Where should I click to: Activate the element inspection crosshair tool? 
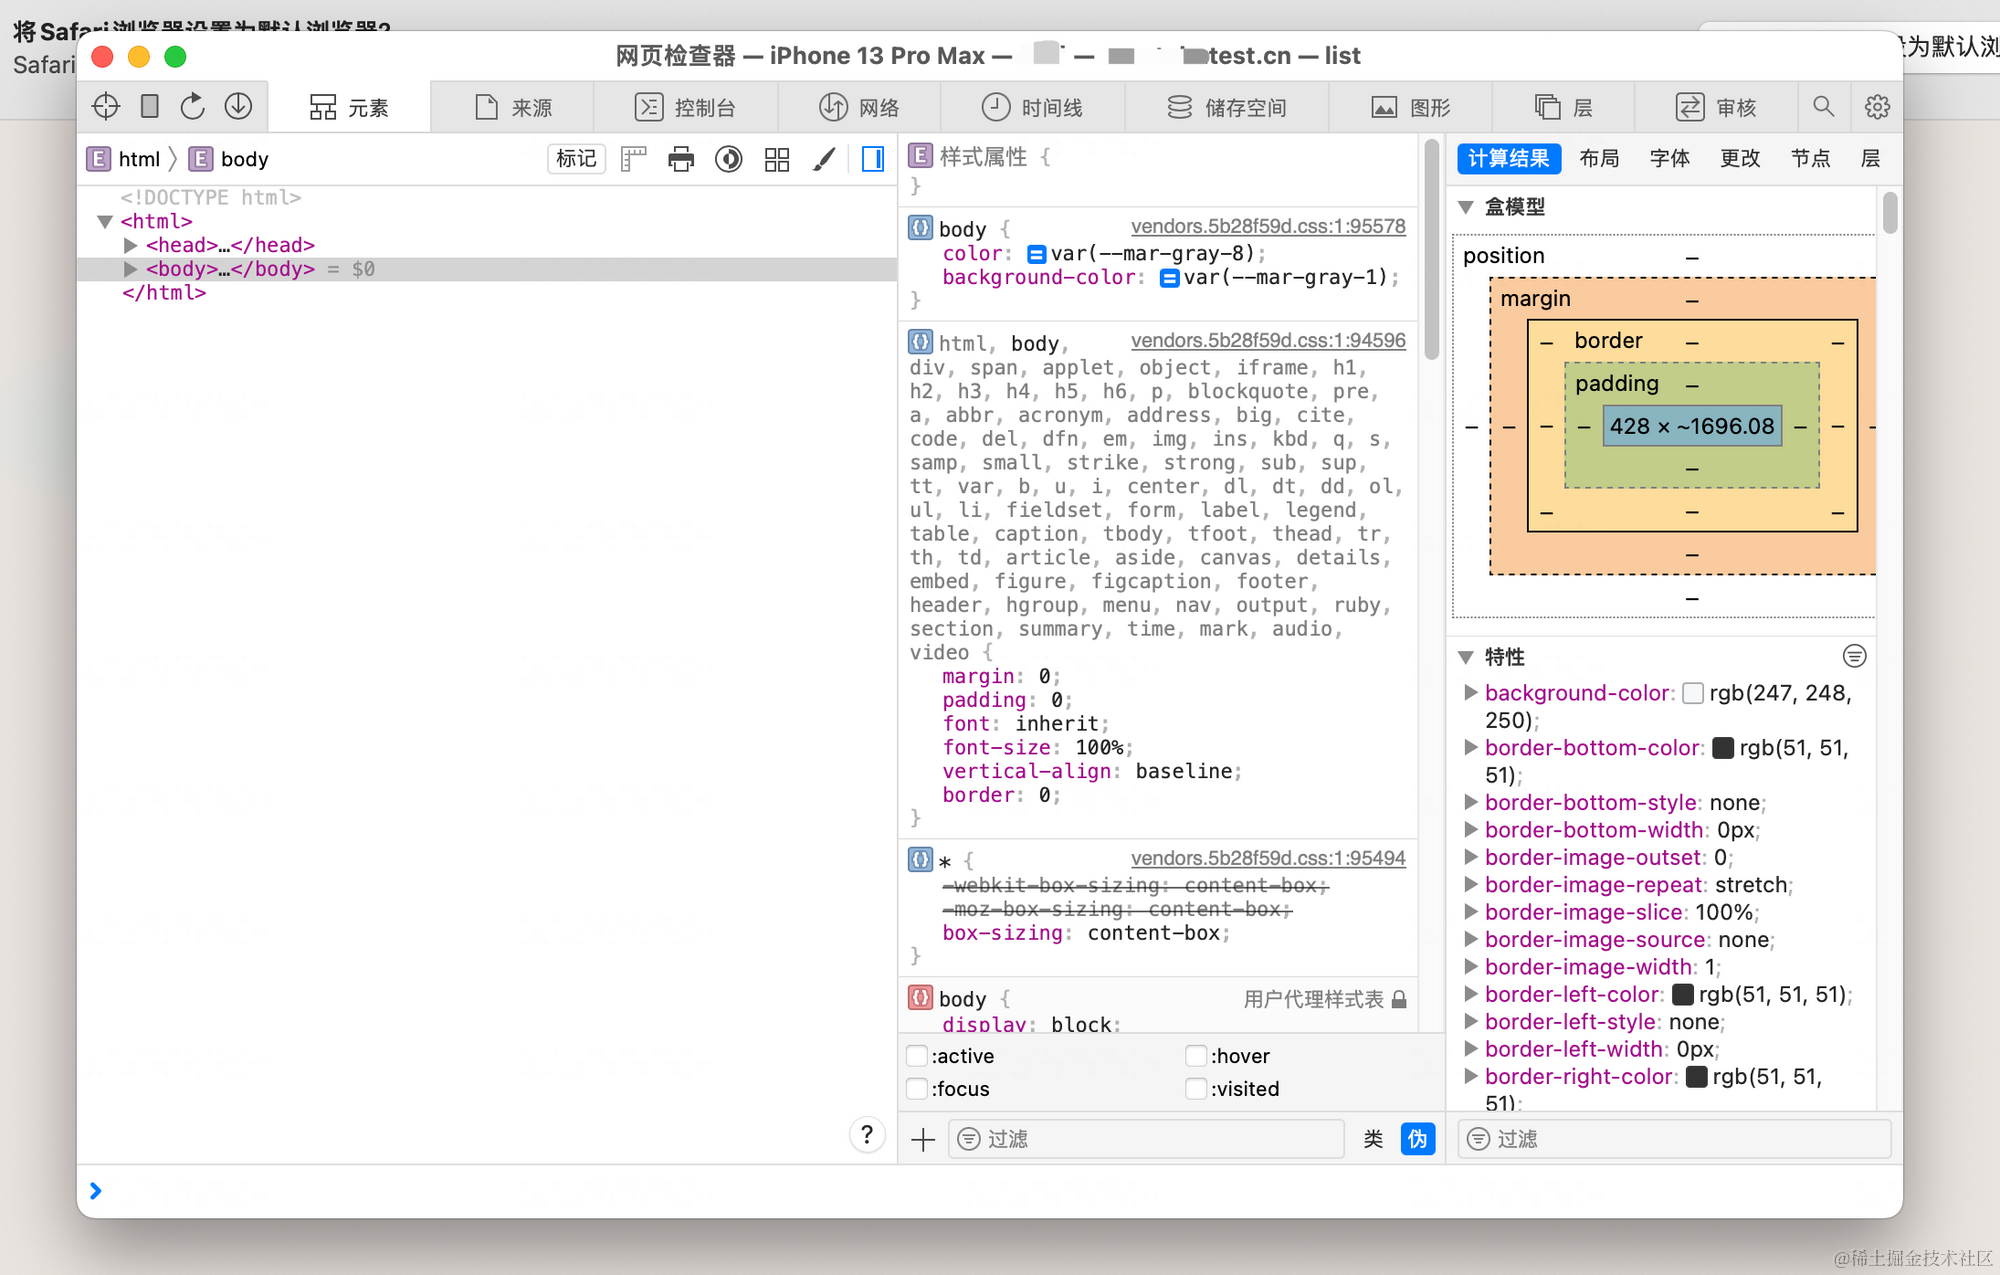pyautogui.click(x=104, y=106)
